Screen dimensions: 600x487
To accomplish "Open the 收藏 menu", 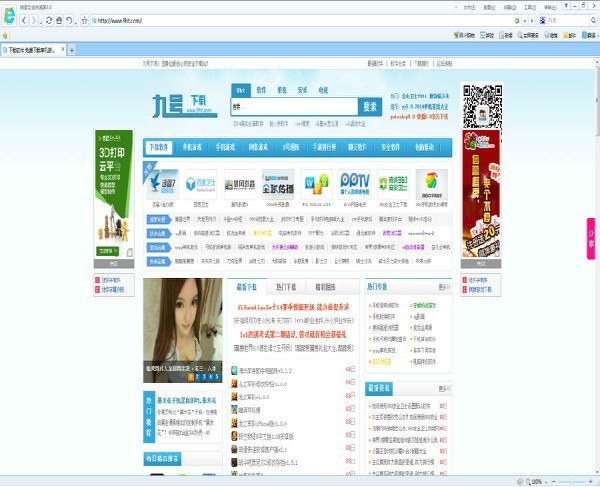I will (x=509, y=7).
